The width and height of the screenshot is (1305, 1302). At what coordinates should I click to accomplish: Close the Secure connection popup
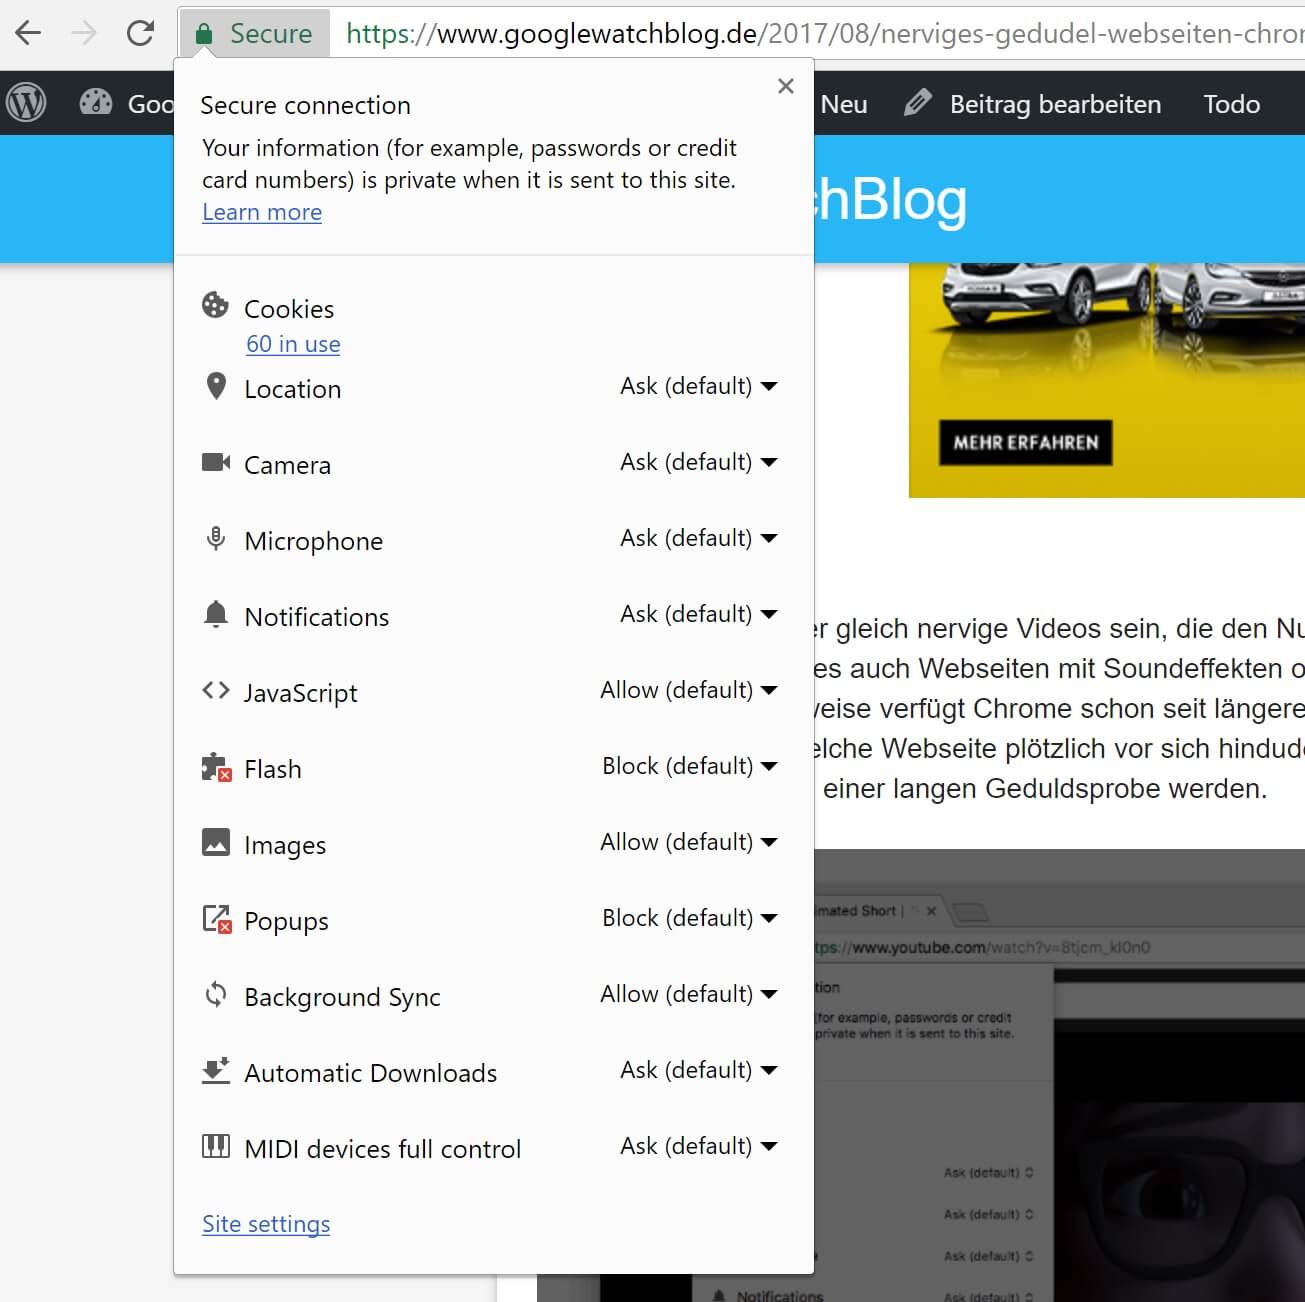786,86
